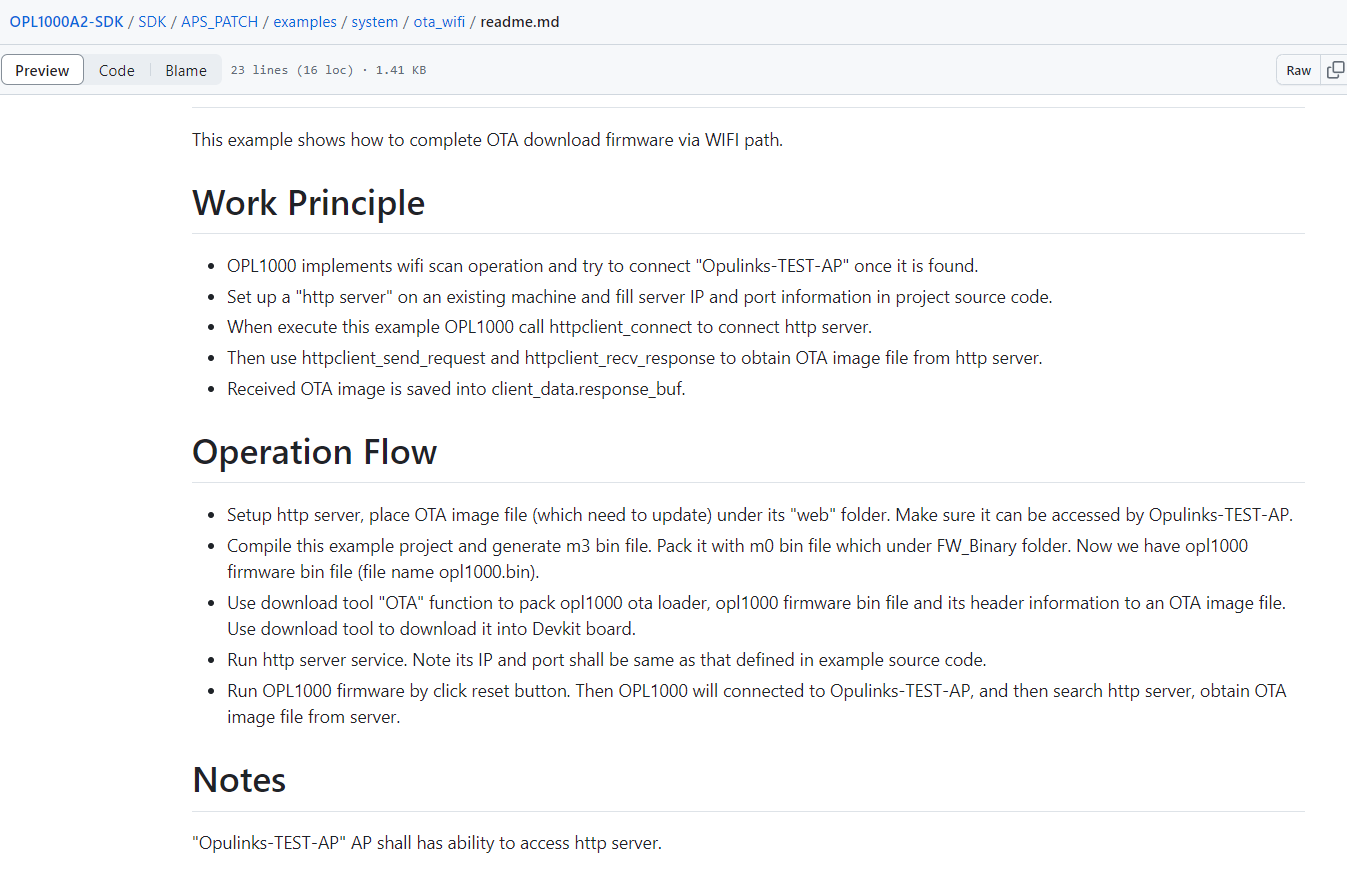This screenshot has height=886, width=1347.
Task: Switch to the Code tab
Action: click(117, 70)
